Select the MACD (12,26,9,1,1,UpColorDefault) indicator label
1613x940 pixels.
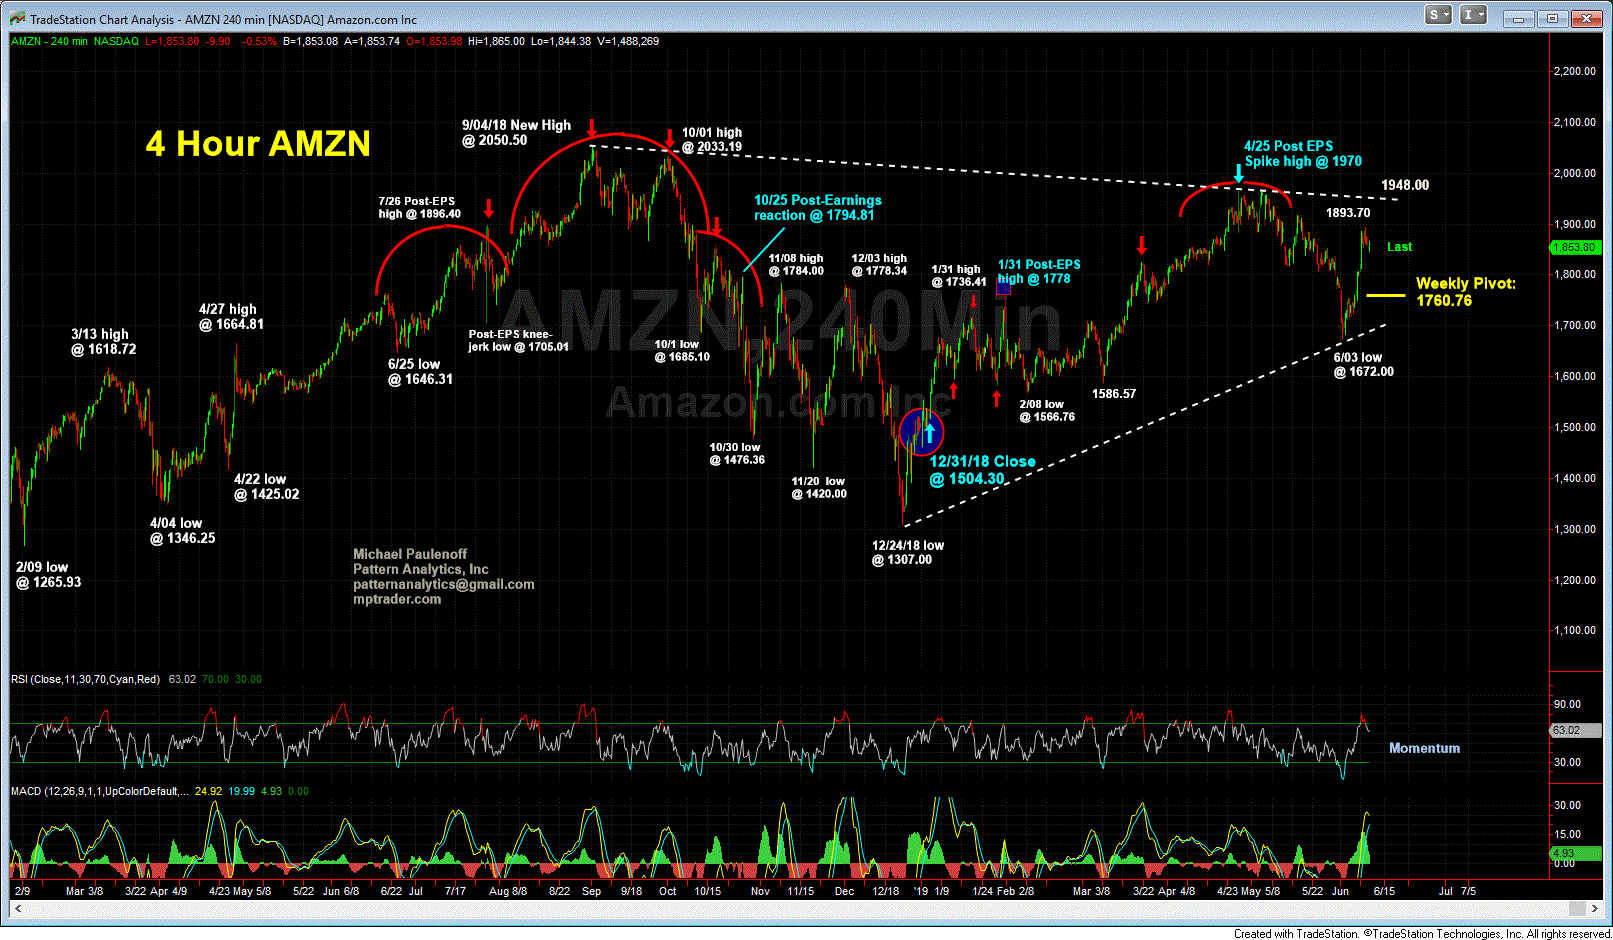pos(99,791)
